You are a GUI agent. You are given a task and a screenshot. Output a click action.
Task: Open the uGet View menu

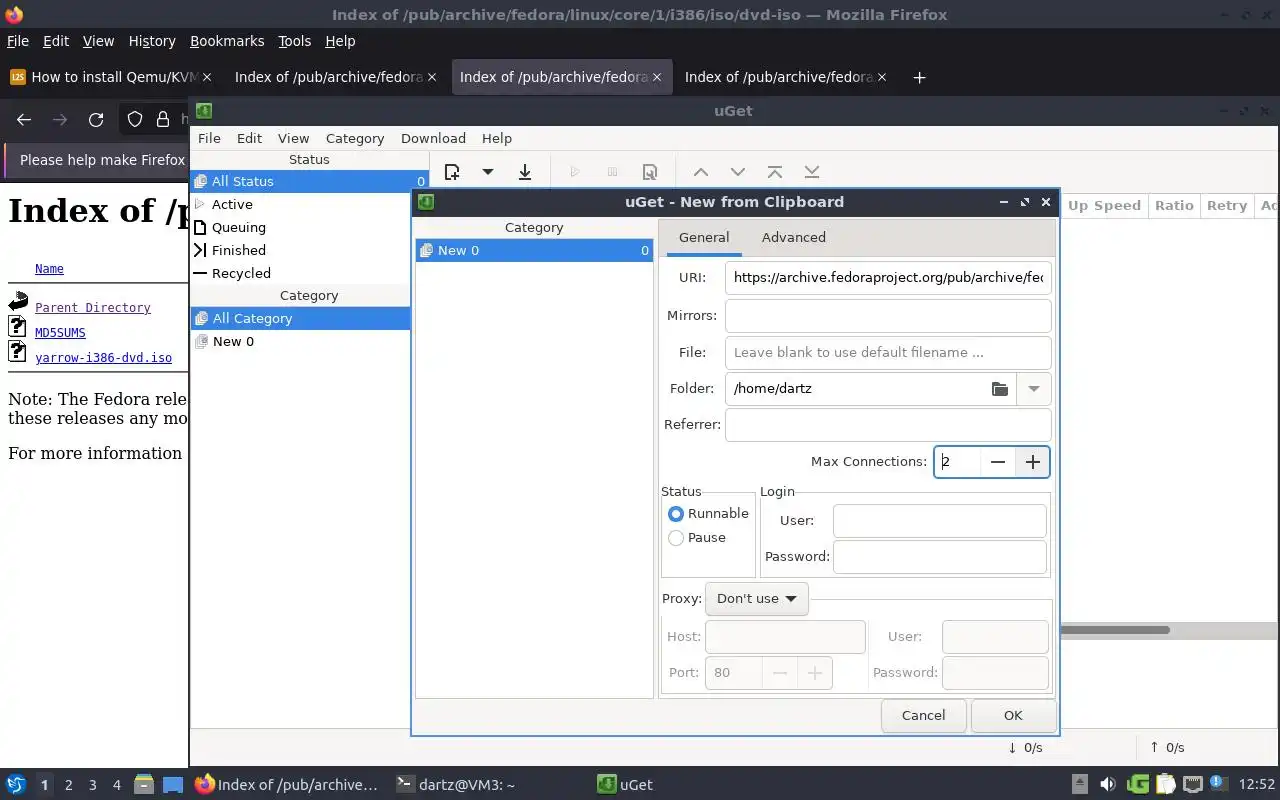point(293,139)
